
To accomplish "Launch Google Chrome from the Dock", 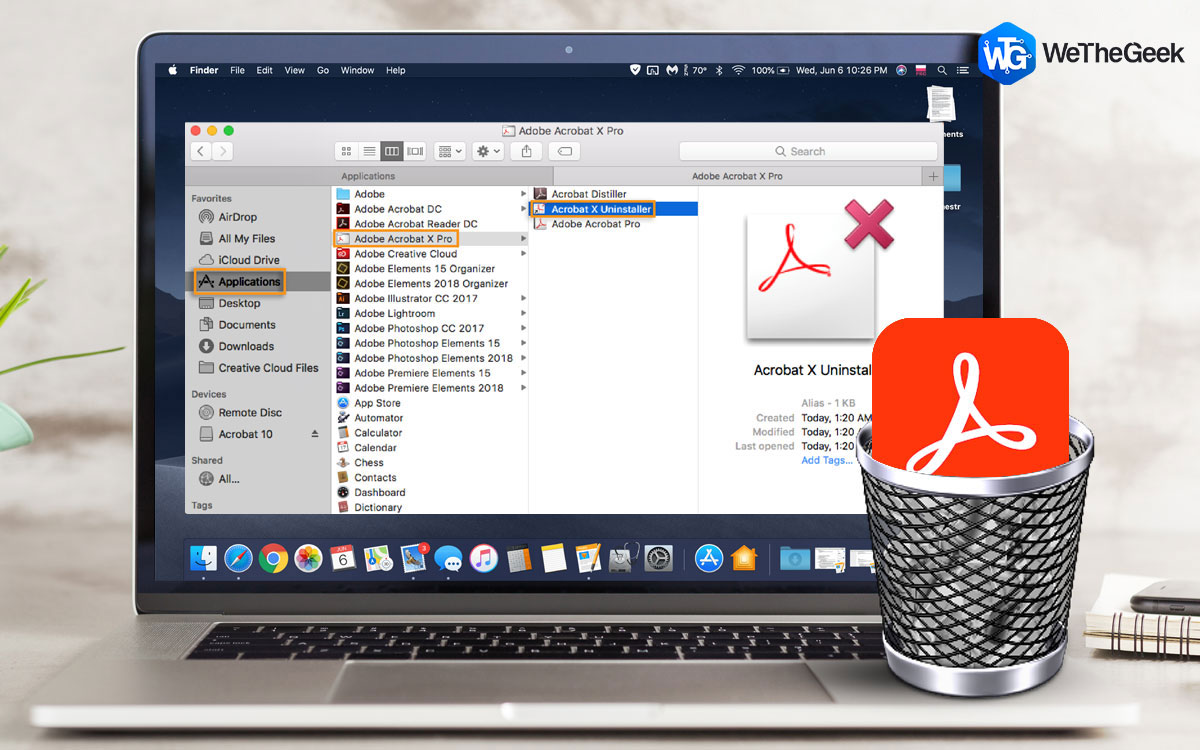I will [x=273, y=558].
